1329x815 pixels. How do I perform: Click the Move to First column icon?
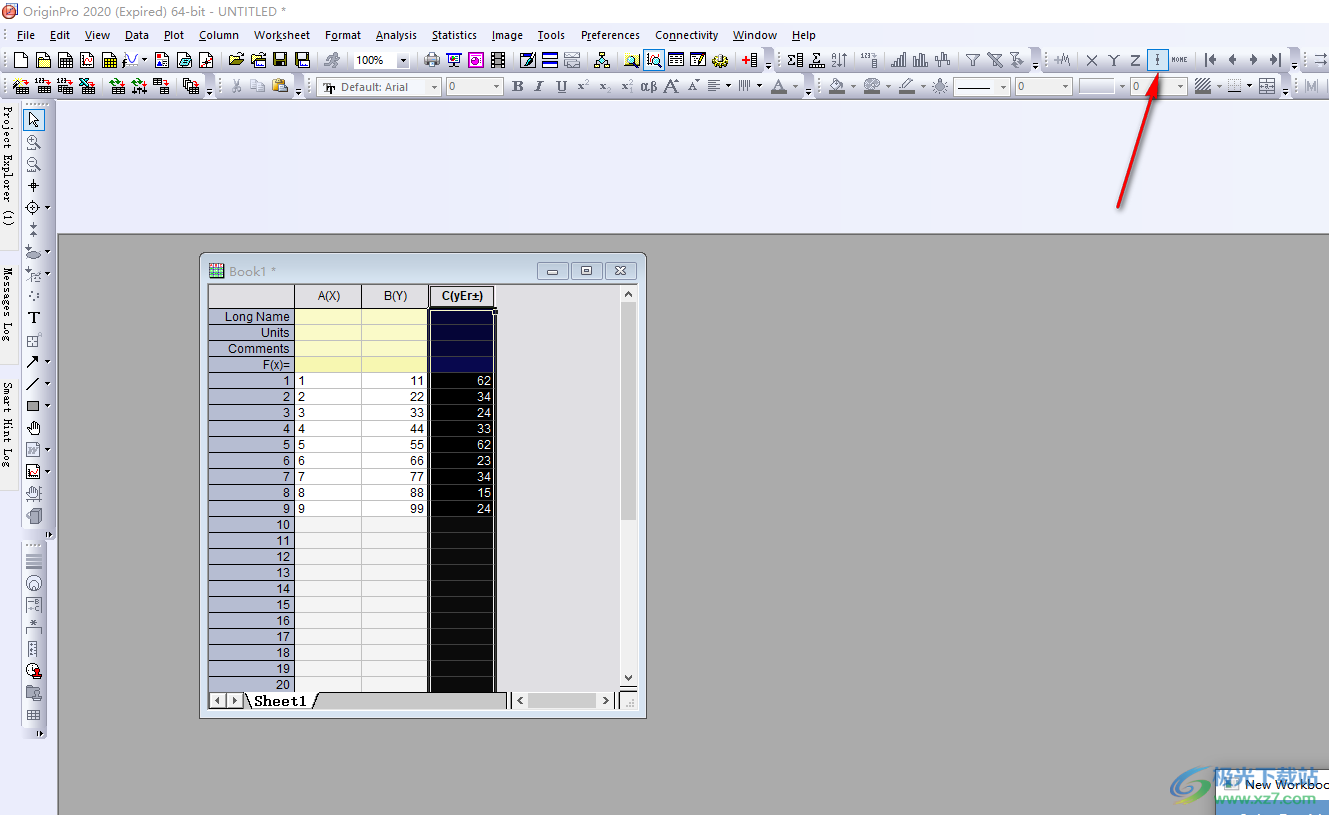tap(1211, 60)
